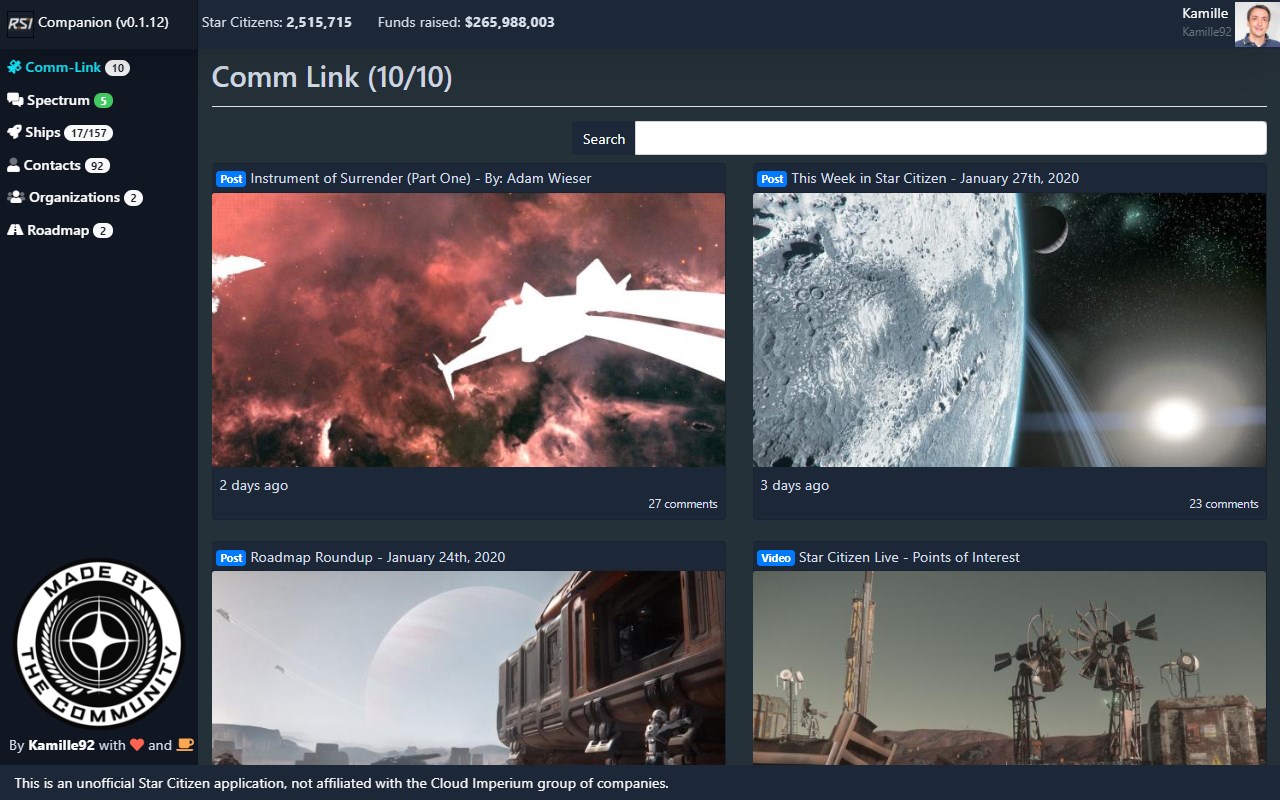This screenshot has width=1280, height=800.
Task: Click the Companion (v0.1.12) app title
Action: pos(103,22)
